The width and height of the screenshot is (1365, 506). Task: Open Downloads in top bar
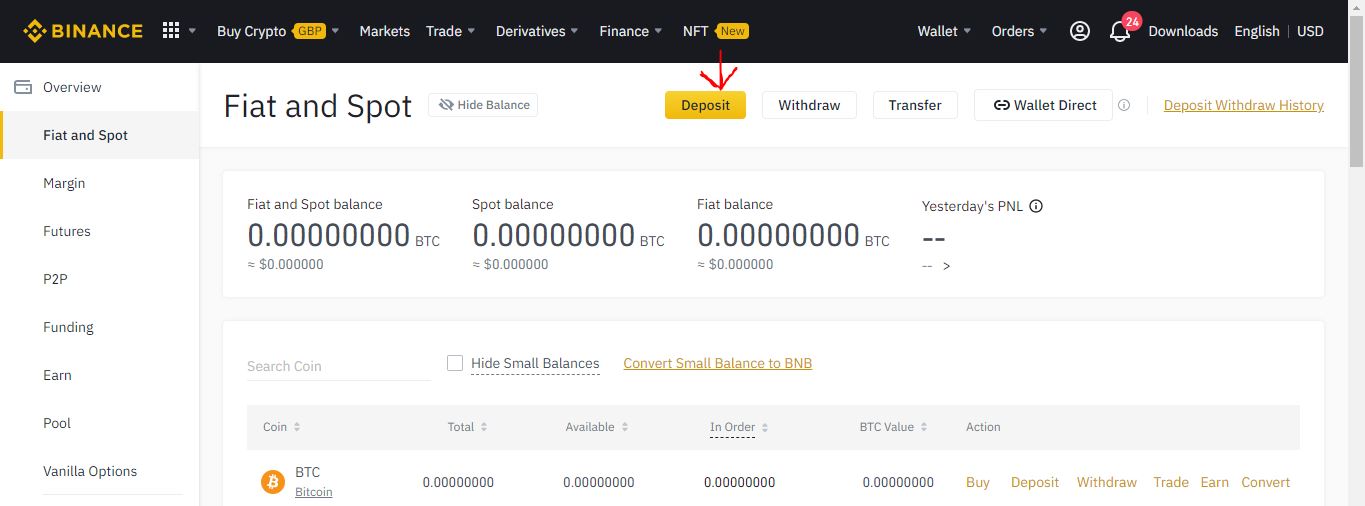pyautogui.click(x=1183, y=31)
